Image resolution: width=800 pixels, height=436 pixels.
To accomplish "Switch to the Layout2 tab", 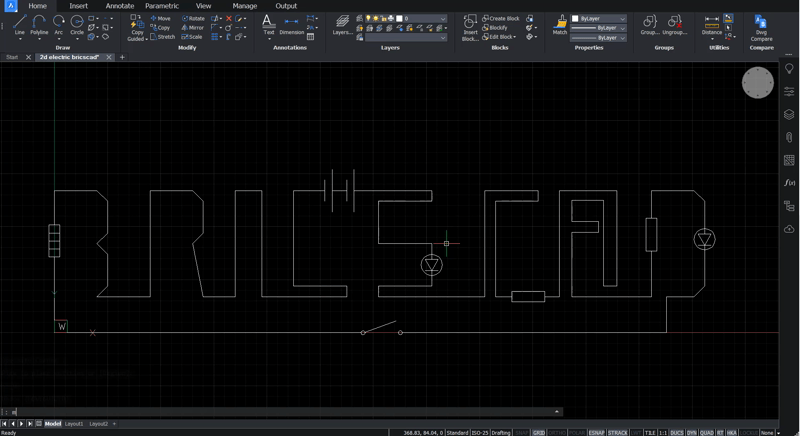I will click(98, 424).
